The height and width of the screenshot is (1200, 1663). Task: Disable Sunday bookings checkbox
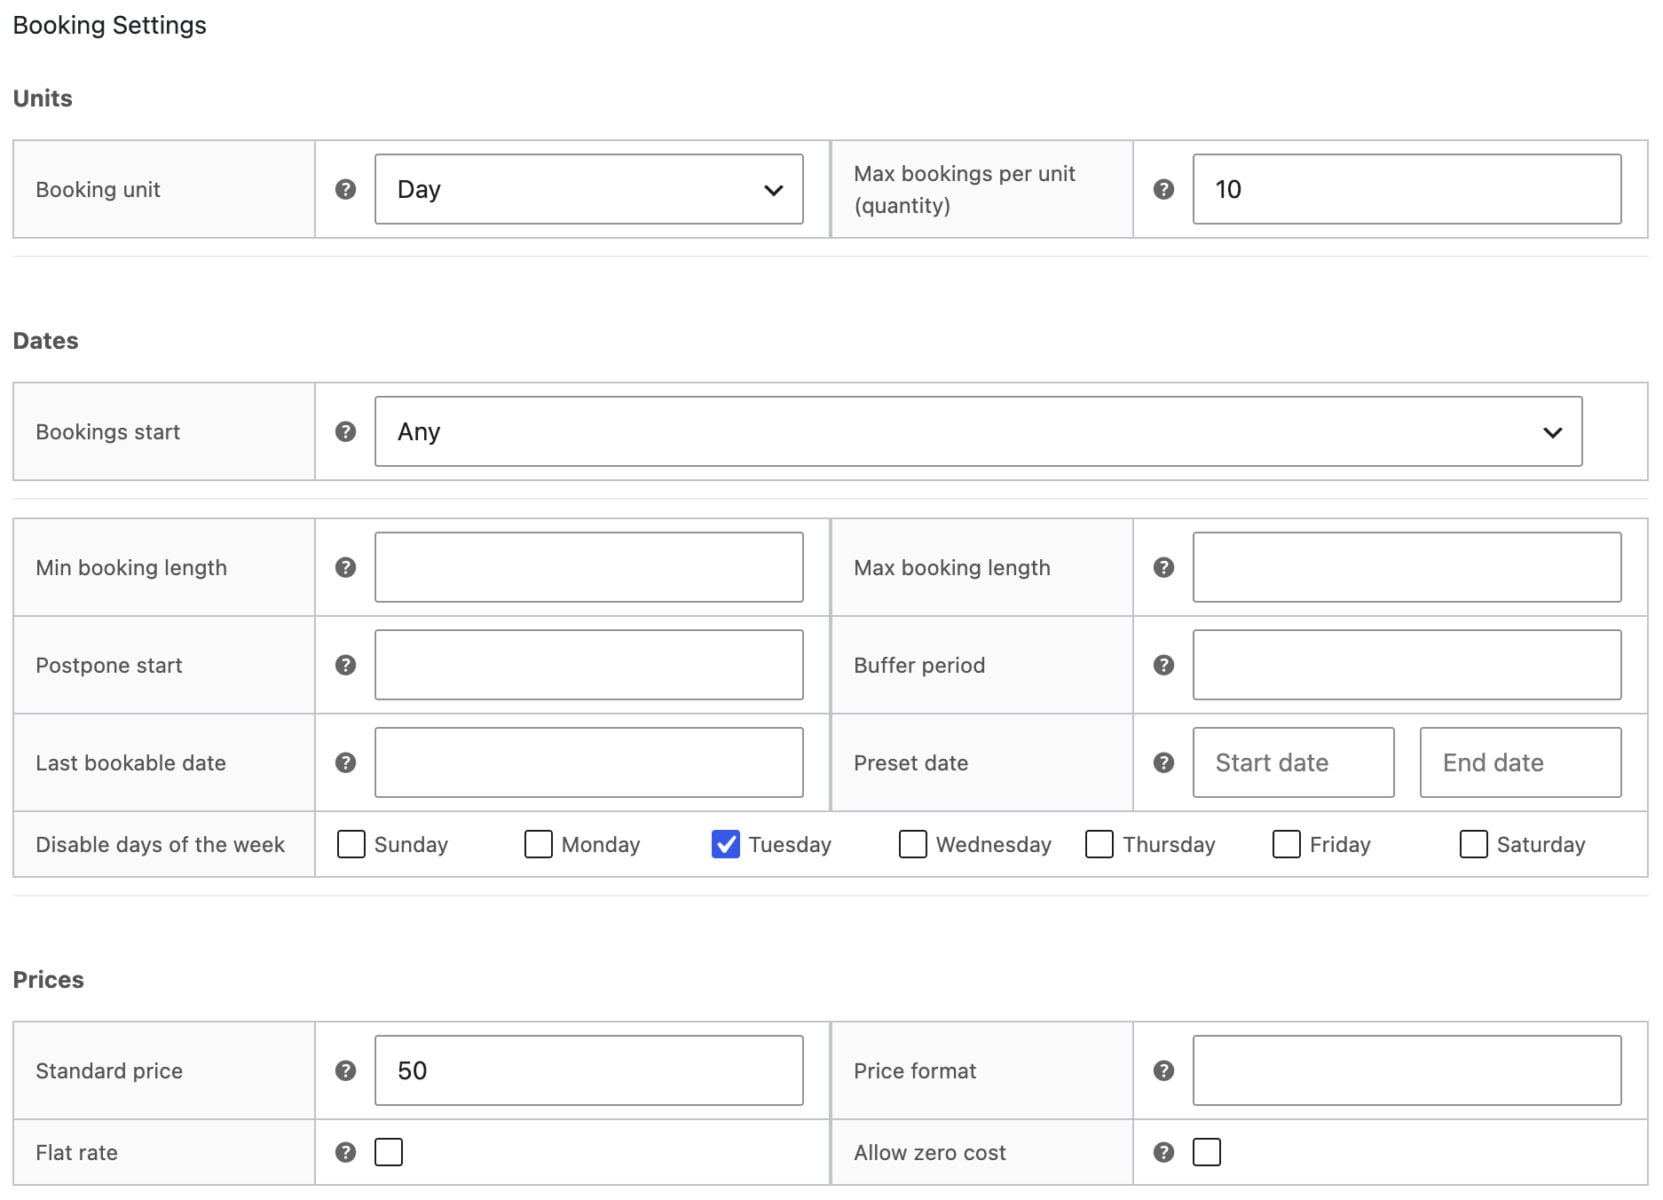351,844
